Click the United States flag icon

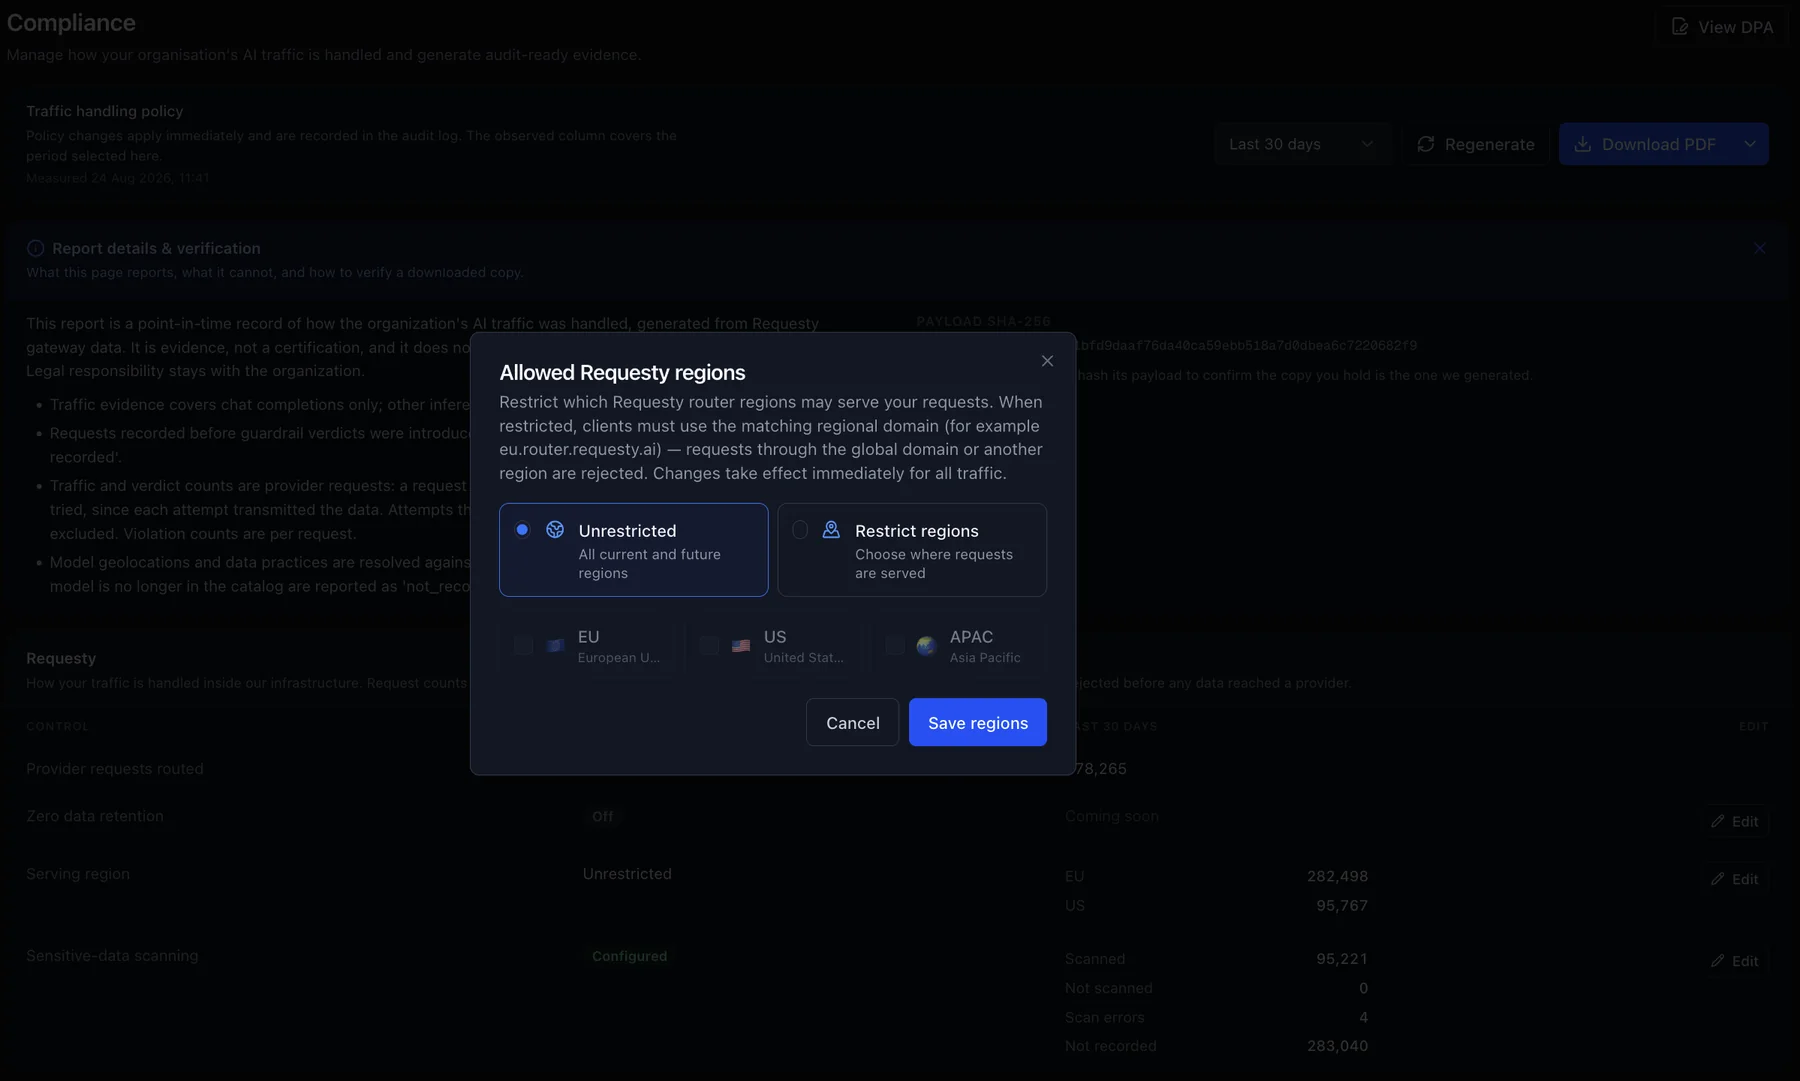point(741,646)
